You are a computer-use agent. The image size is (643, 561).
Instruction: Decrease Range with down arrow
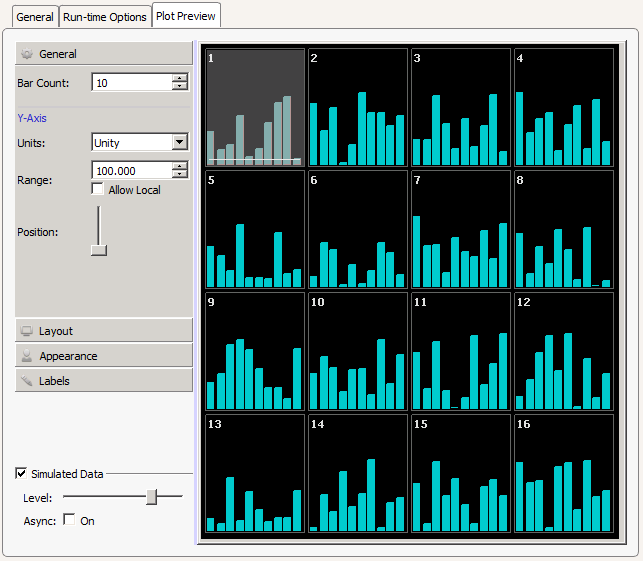[x=180, y=174]
